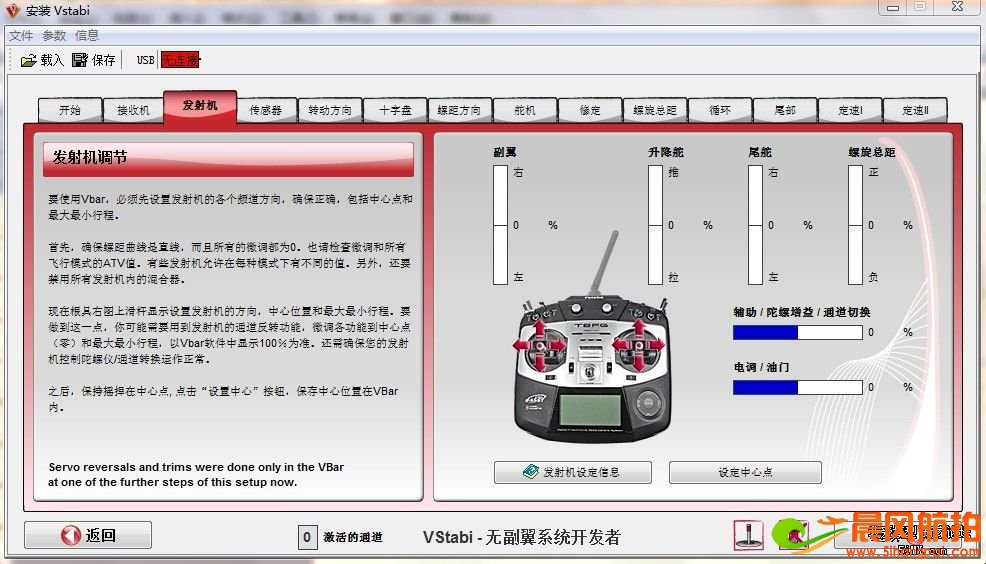Click the 返回 (Back) button
The image size is (986, 564).
coord(88,535)
